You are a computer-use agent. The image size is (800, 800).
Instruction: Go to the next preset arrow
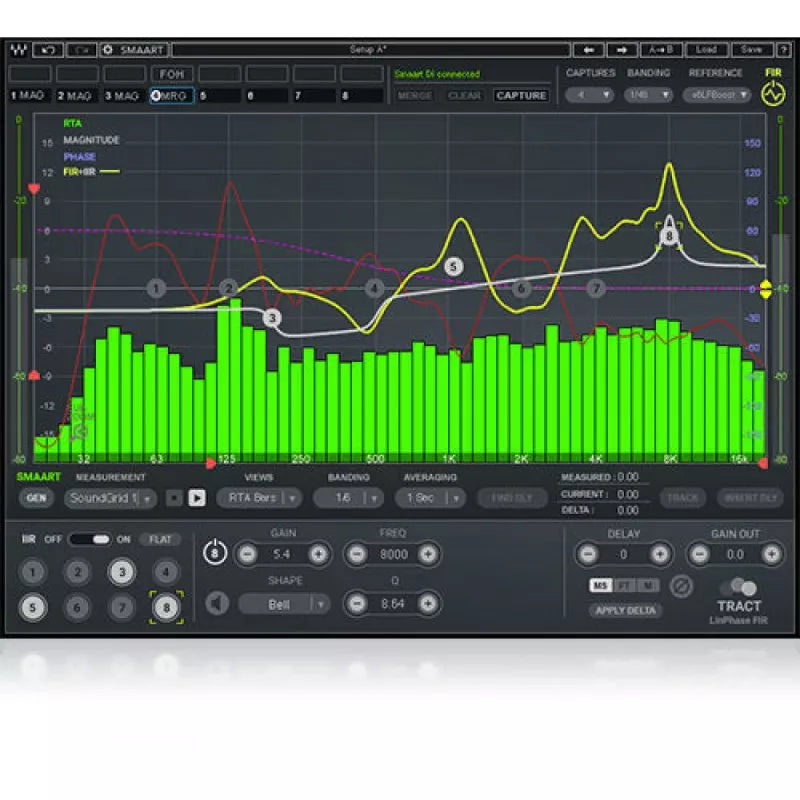[x=621, y=50]
